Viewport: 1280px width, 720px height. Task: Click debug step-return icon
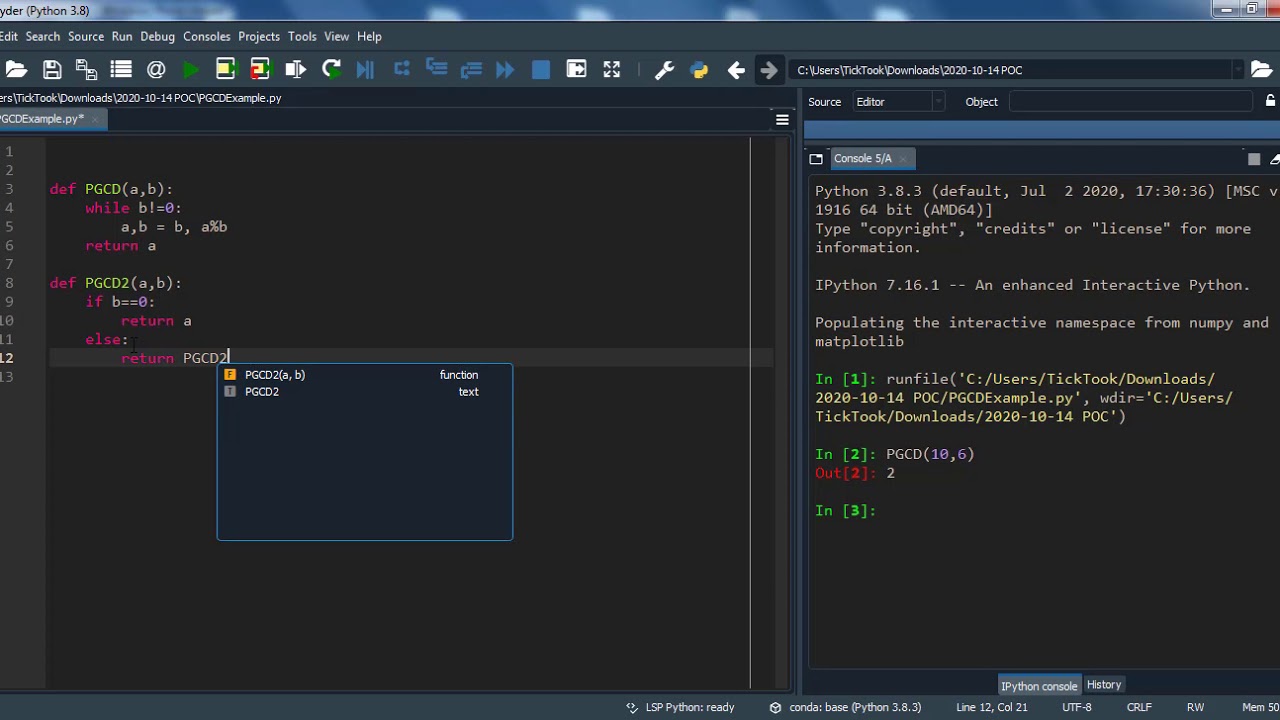click(x=471, y=69)
